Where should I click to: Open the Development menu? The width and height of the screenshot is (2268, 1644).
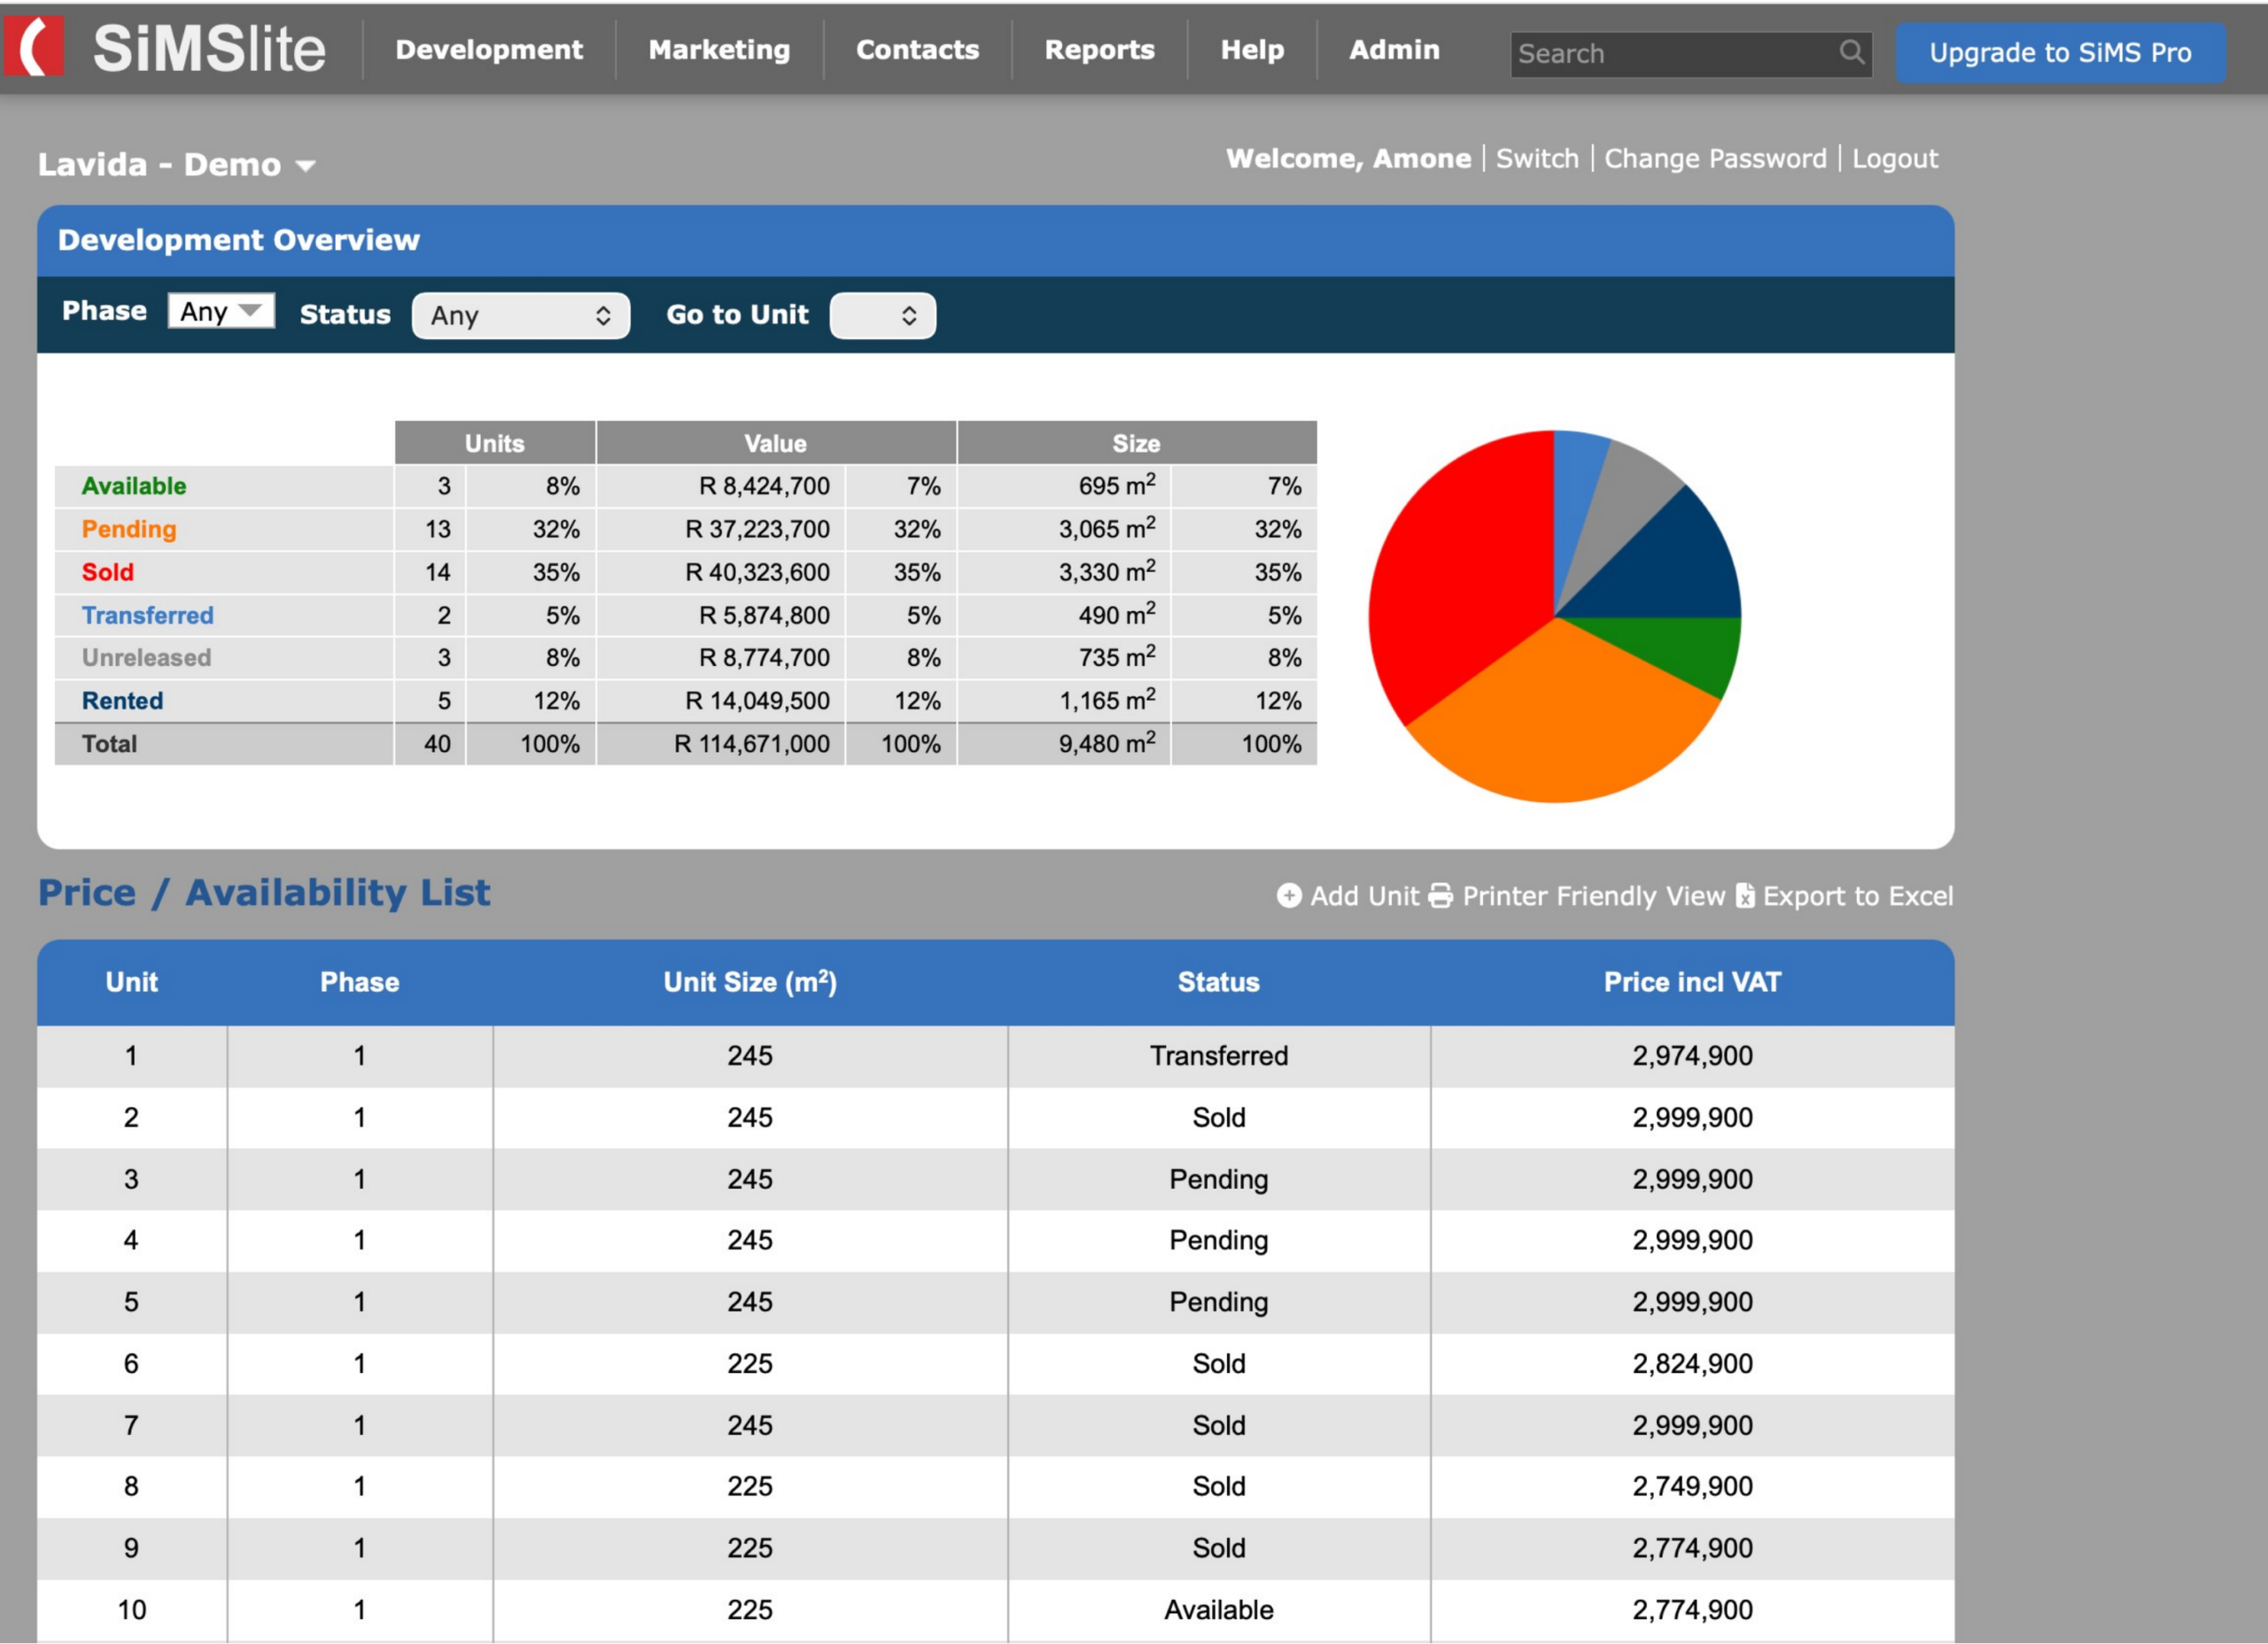[x=489, y=49]
